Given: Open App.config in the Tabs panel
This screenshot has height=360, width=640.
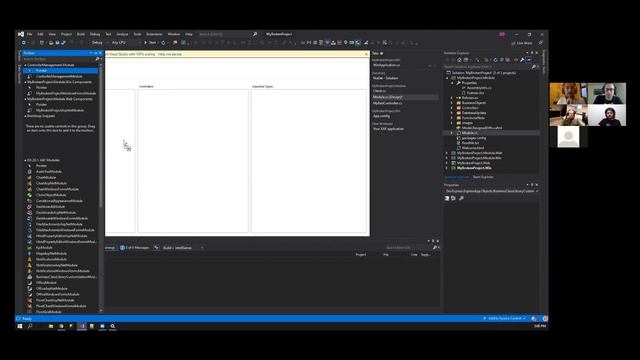Looking at the screenshot, I should coord(381,116).
